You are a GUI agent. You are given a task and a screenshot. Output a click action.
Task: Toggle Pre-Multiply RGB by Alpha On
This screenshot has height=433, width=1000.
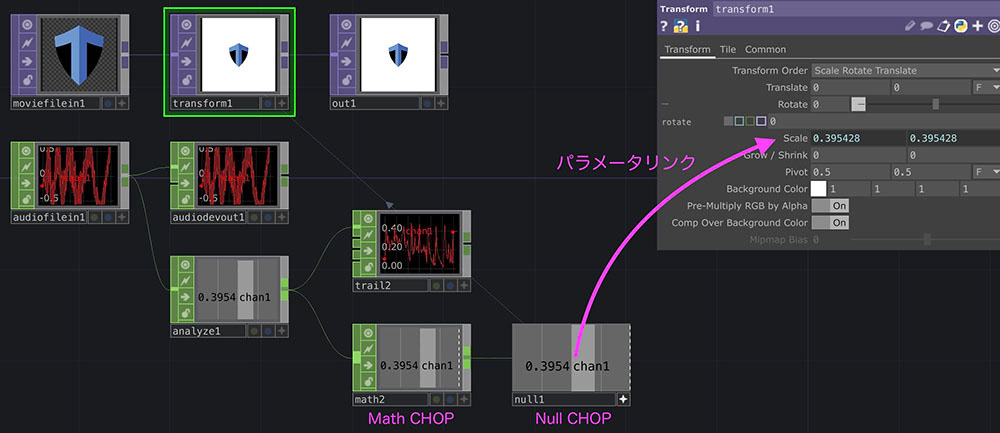(x=830, y=206)
